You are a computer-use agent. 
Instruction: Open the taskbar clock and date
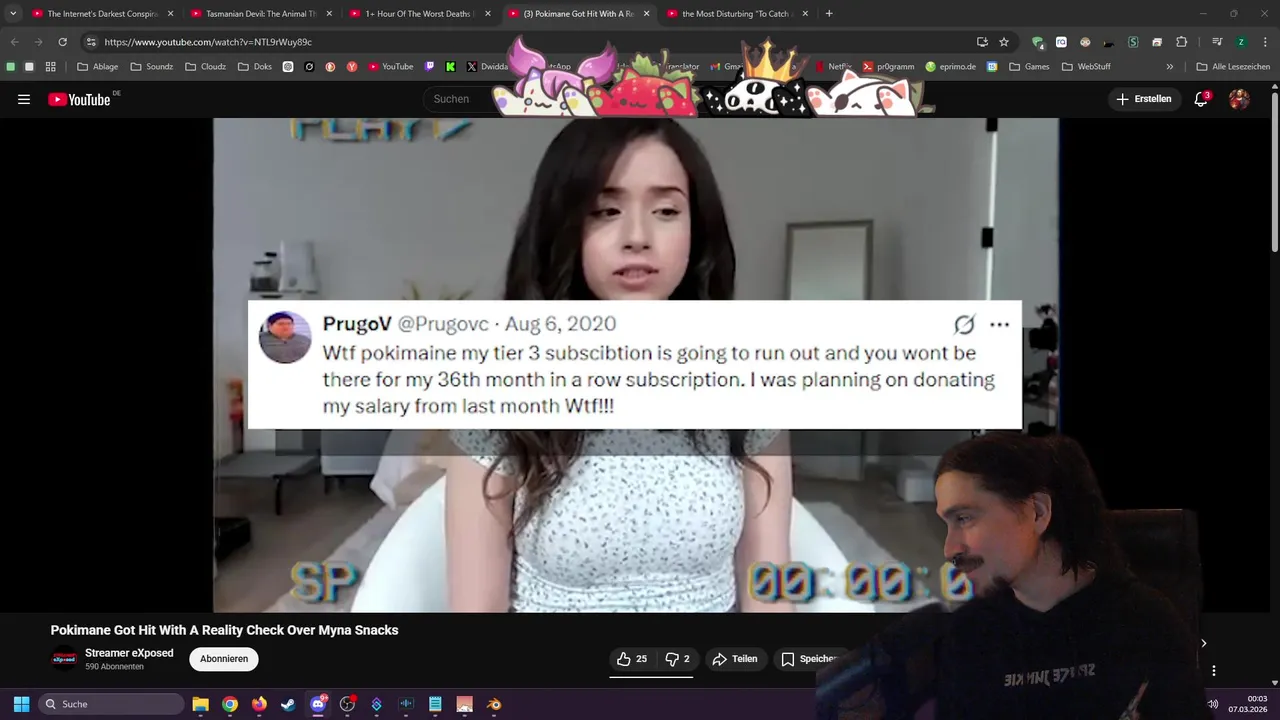[x=1249, y=704]
